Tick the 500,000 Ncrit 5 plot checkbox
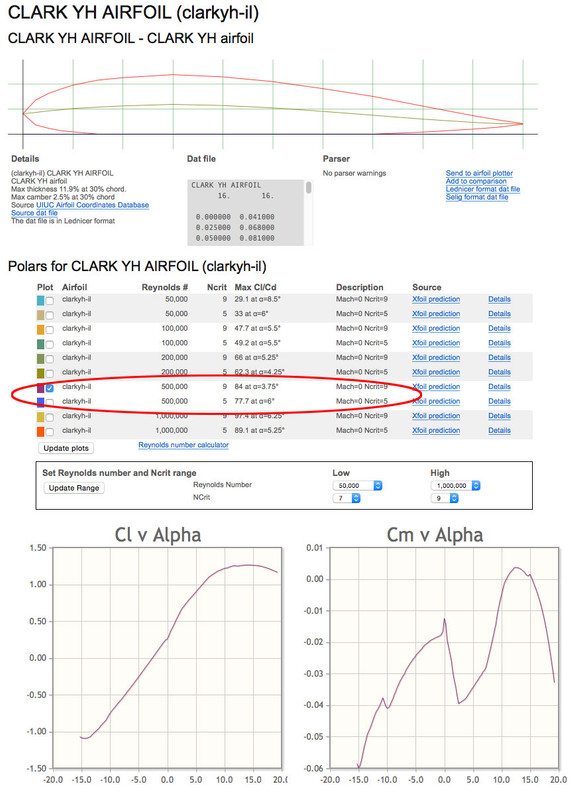This screenshot has width=585, height=800. point(49,403)
